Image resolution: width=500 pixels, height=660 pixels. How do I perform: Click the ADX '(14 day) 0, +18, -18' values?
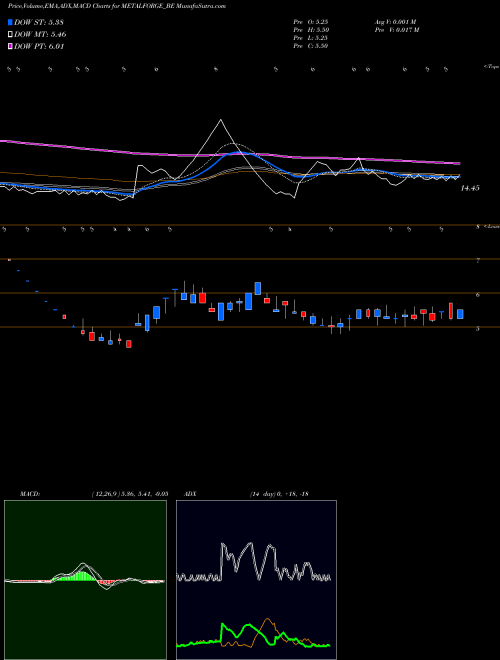pos(279,494)
